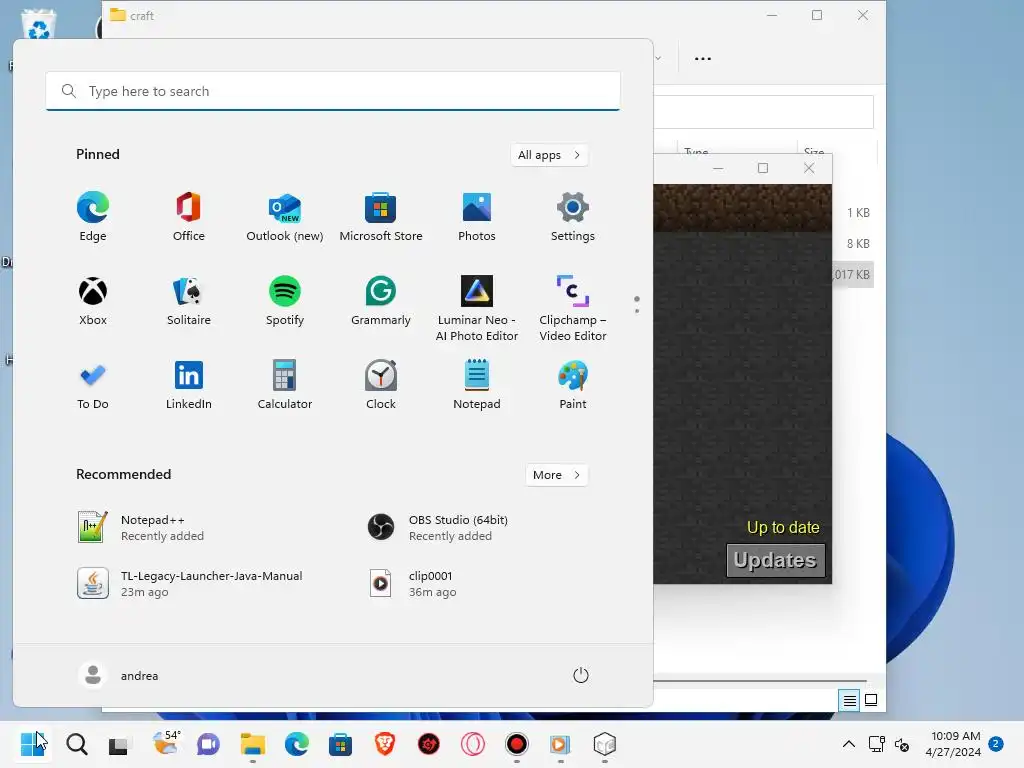
Task: Open clock and date 10:09 AM
Action: (x=954, y=744)
